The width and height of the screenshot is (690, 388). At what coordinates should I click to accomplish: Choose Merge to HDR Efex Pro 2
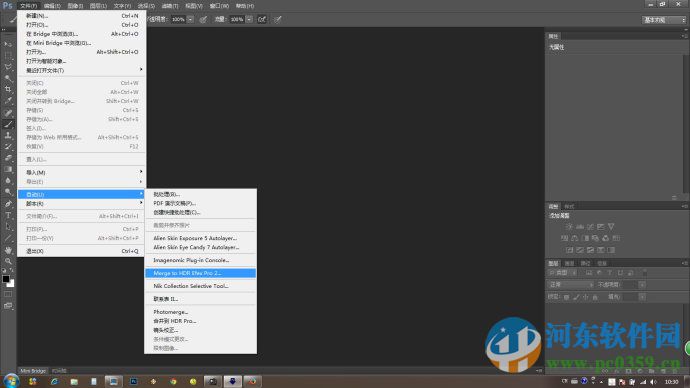click(x=200, y=273)
